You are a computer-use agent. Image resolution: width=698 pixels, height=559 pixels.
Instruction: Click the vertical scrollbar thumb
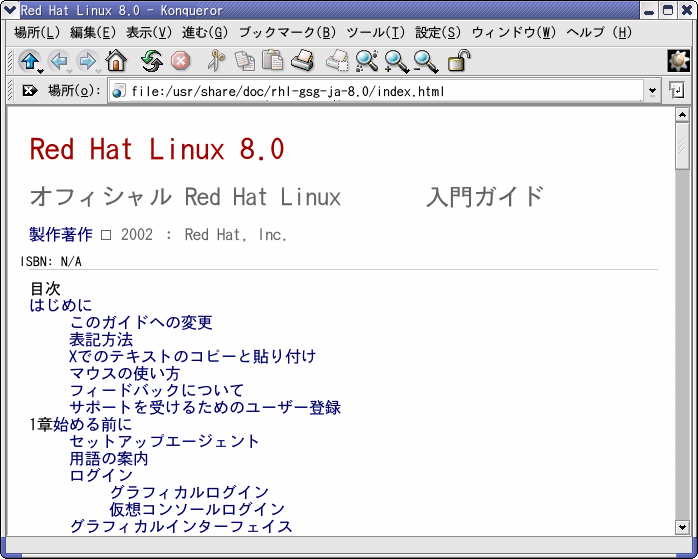pos(682,146)
